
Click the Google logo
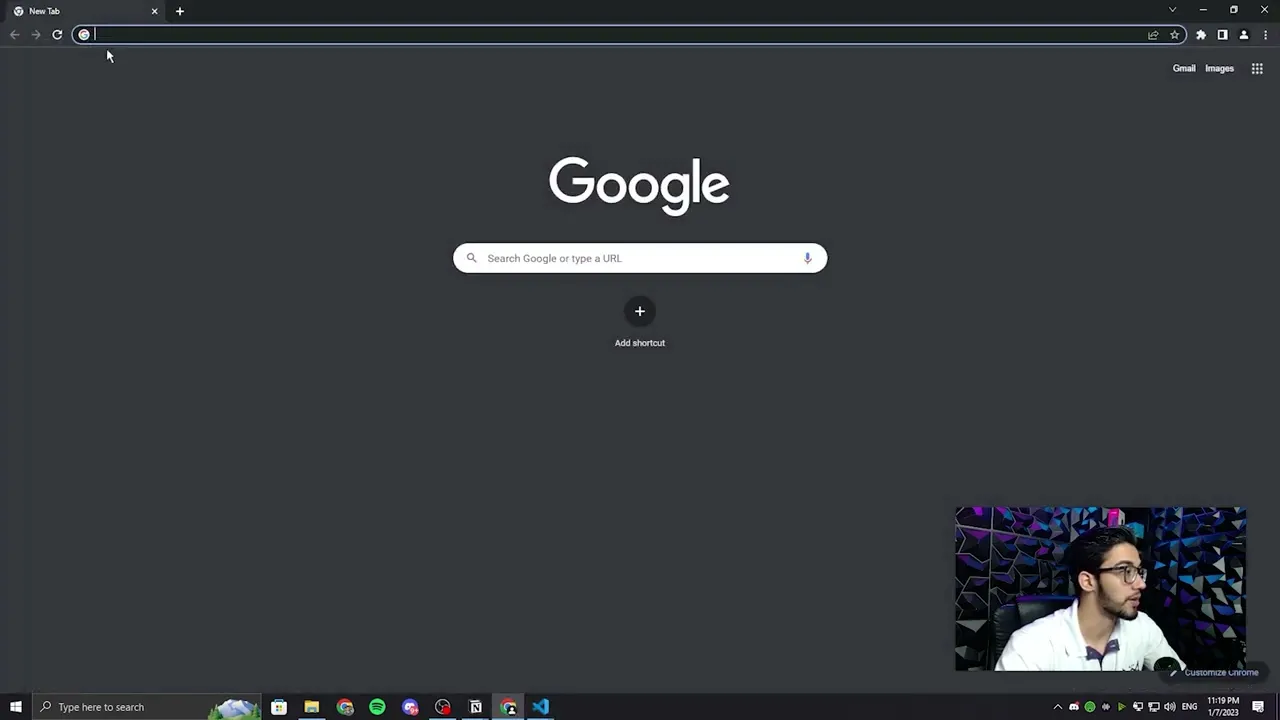[x=639, y=185]
